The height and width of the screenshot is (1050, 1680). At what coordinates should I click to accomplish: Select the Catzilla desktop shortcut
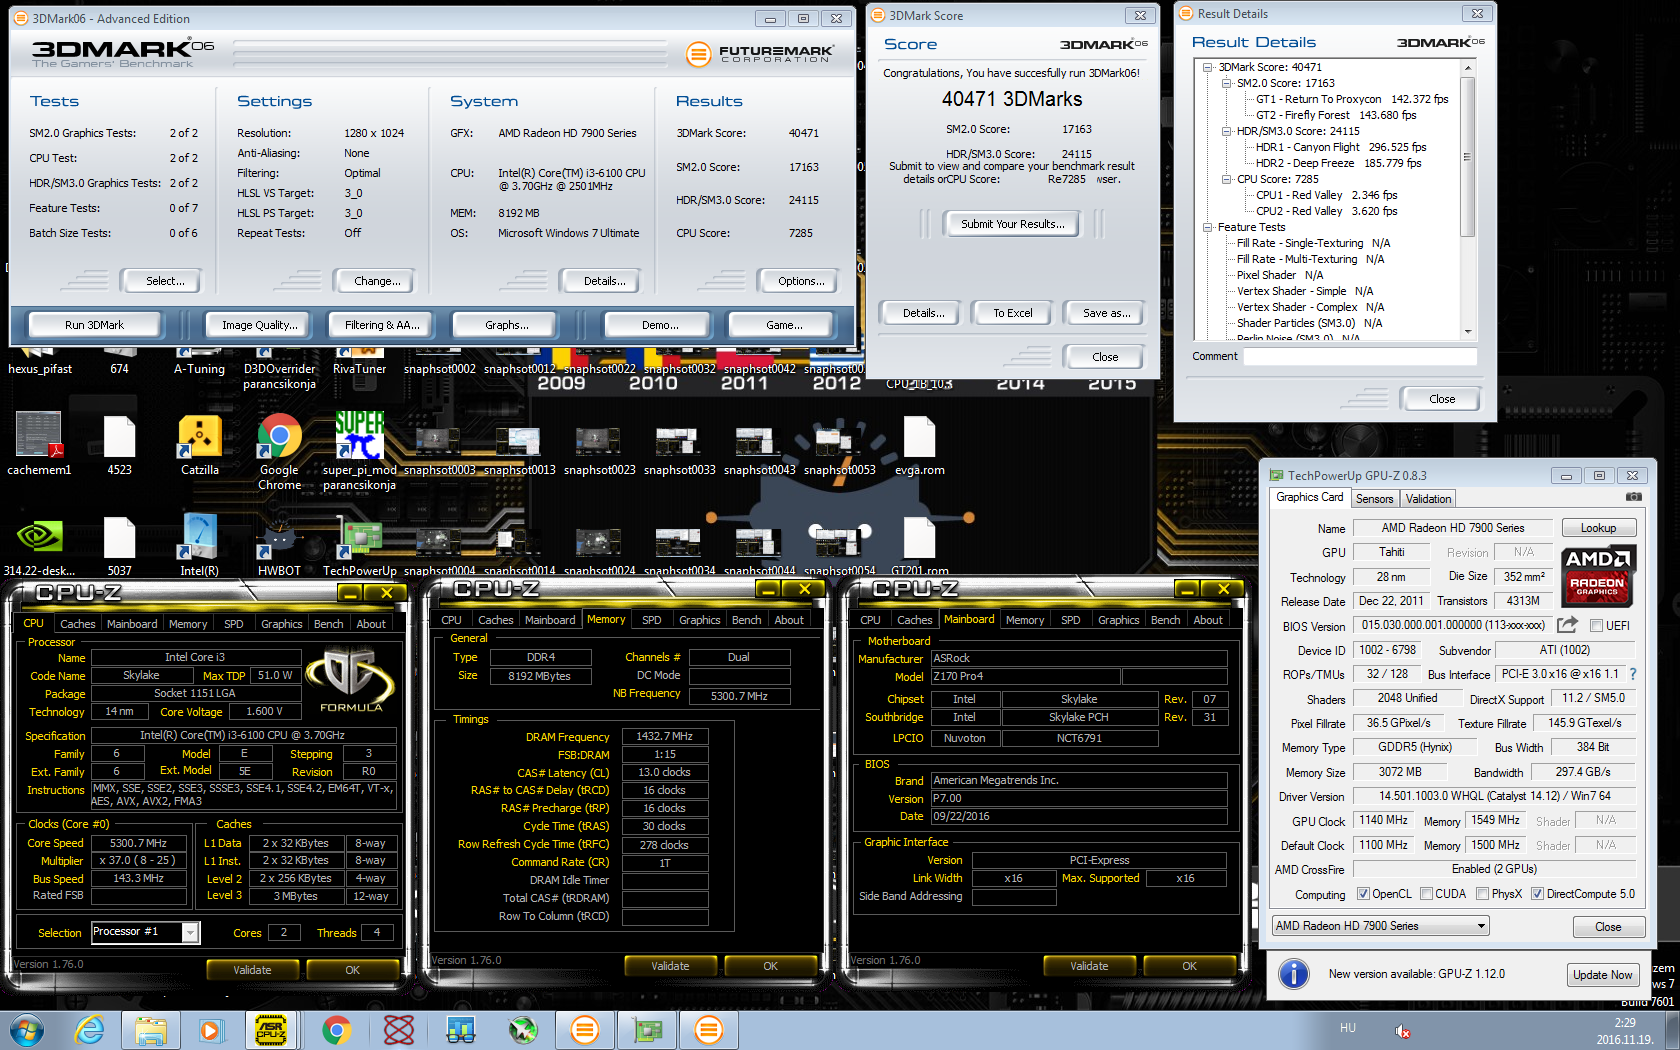click(x=200, y=443)
